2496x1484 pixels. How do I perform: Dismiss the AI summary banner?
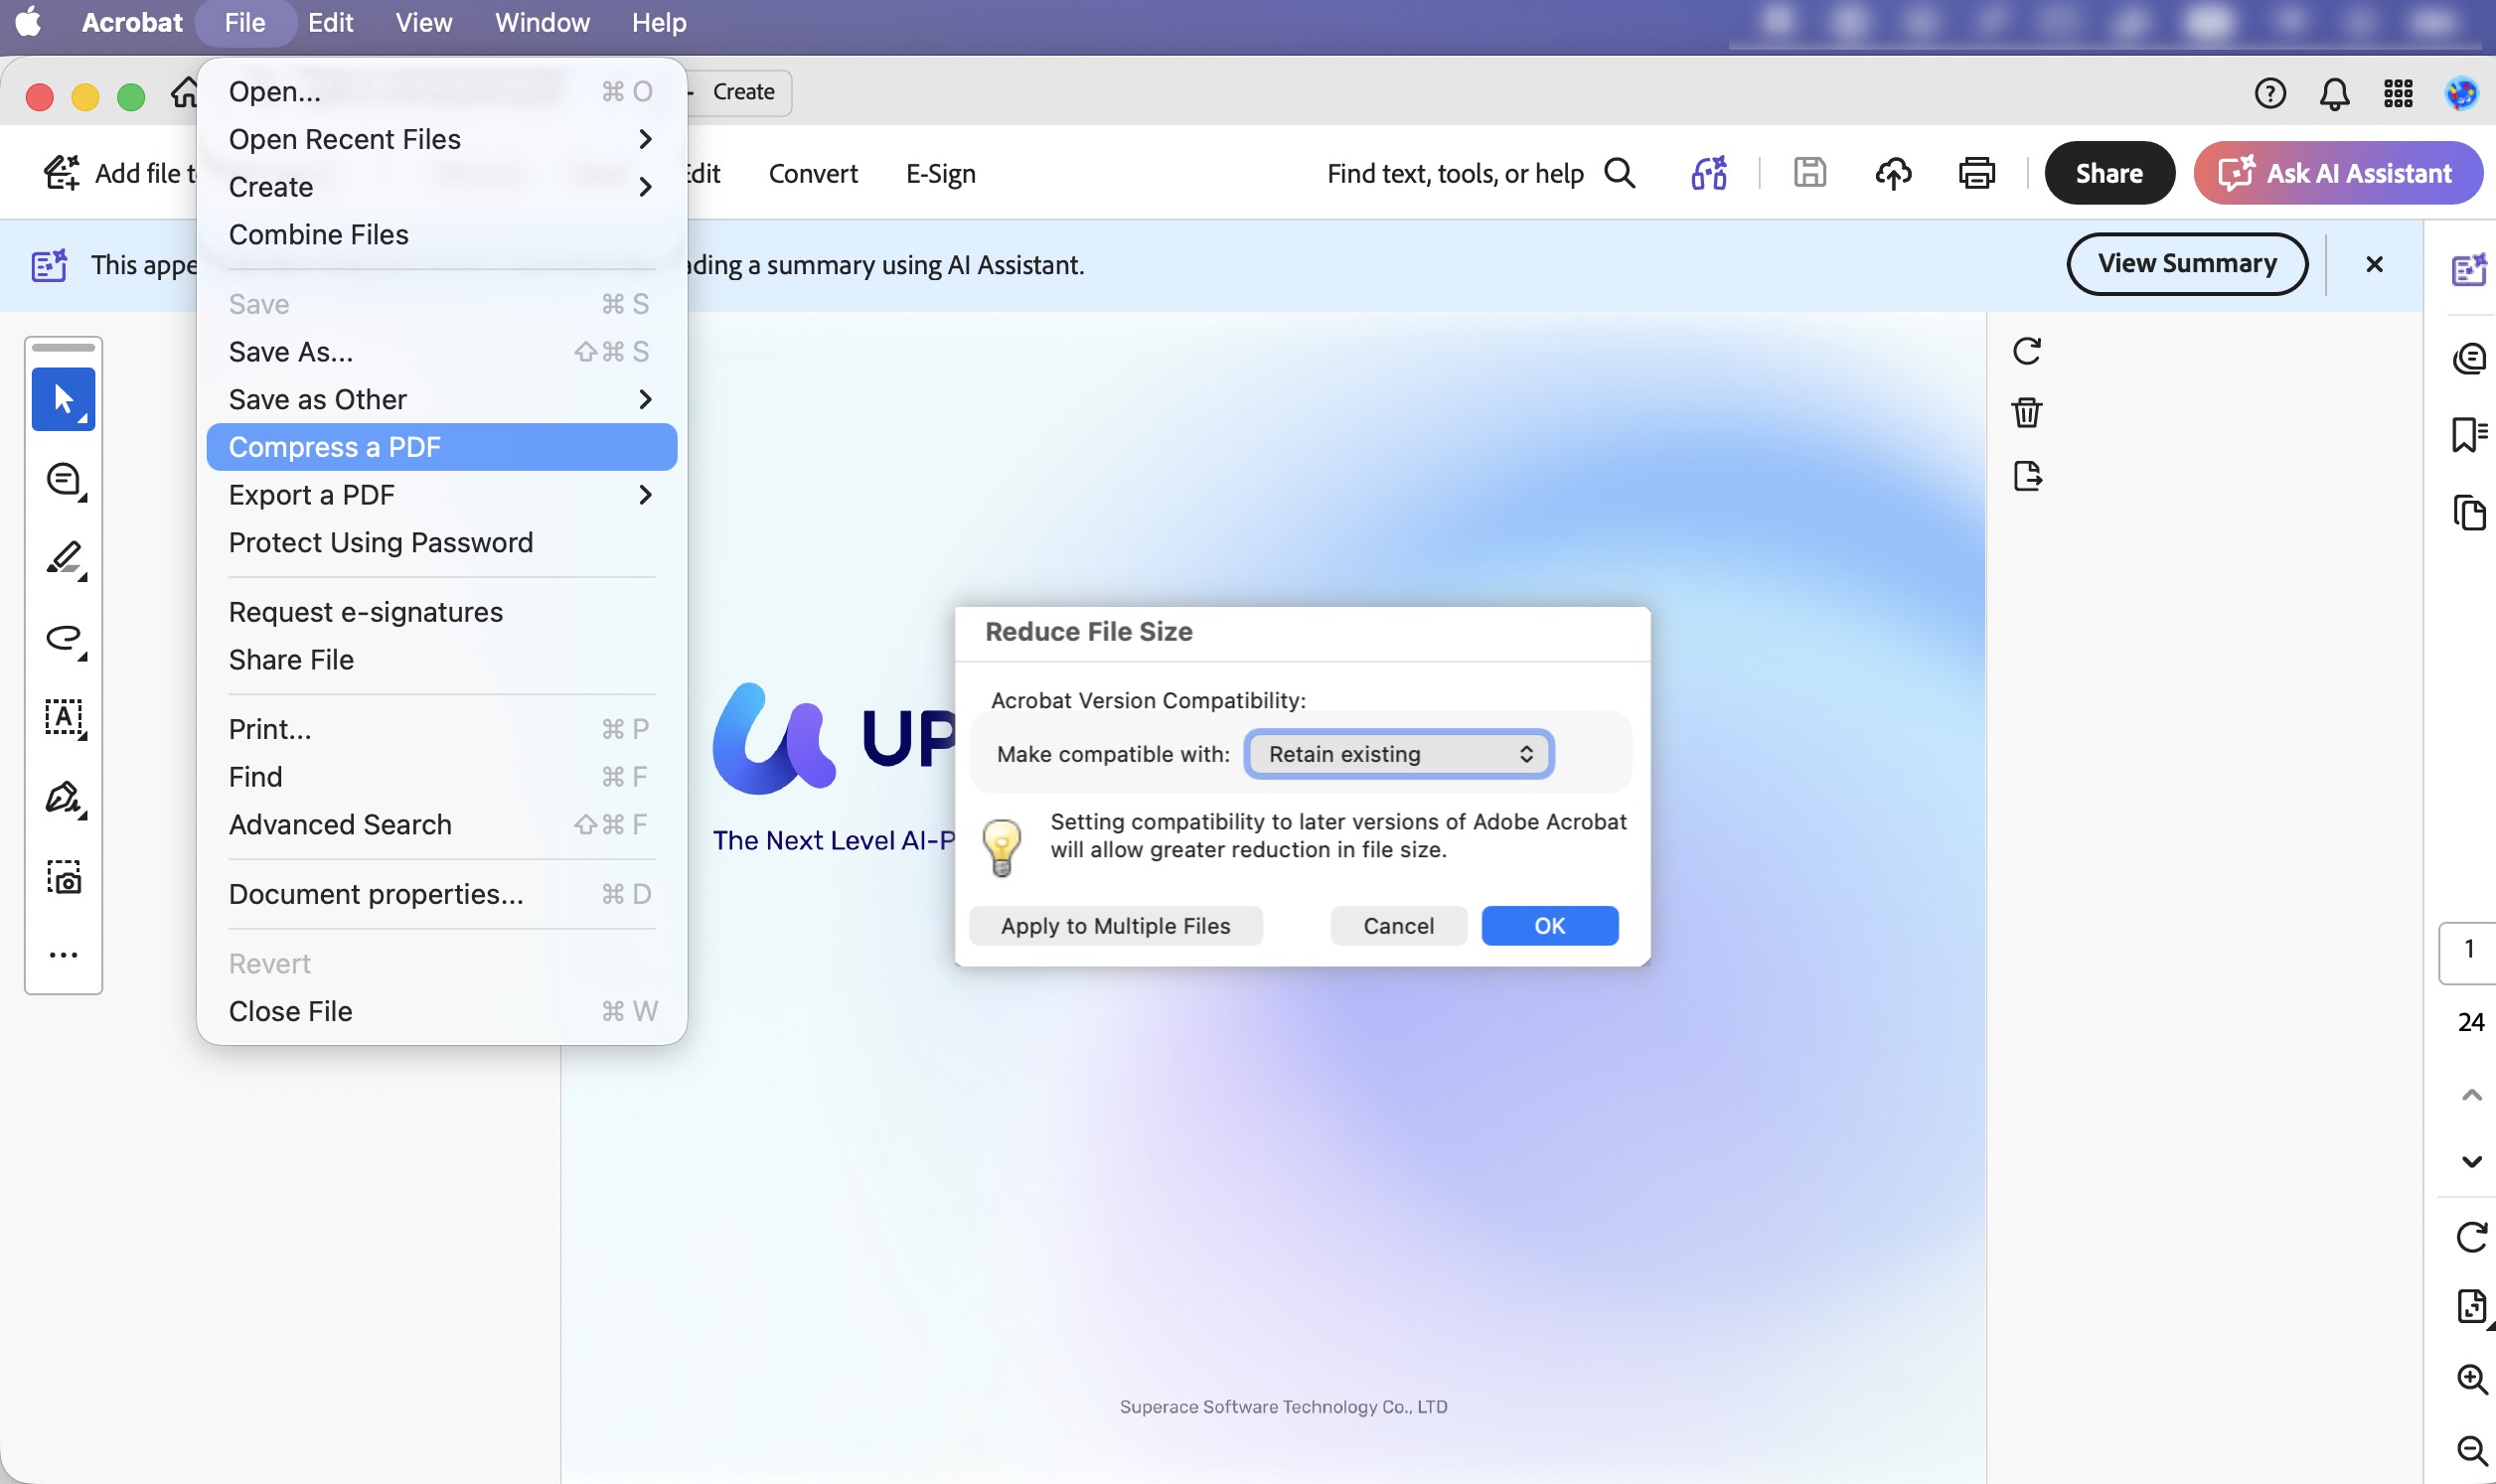[x=2374, y=264]
